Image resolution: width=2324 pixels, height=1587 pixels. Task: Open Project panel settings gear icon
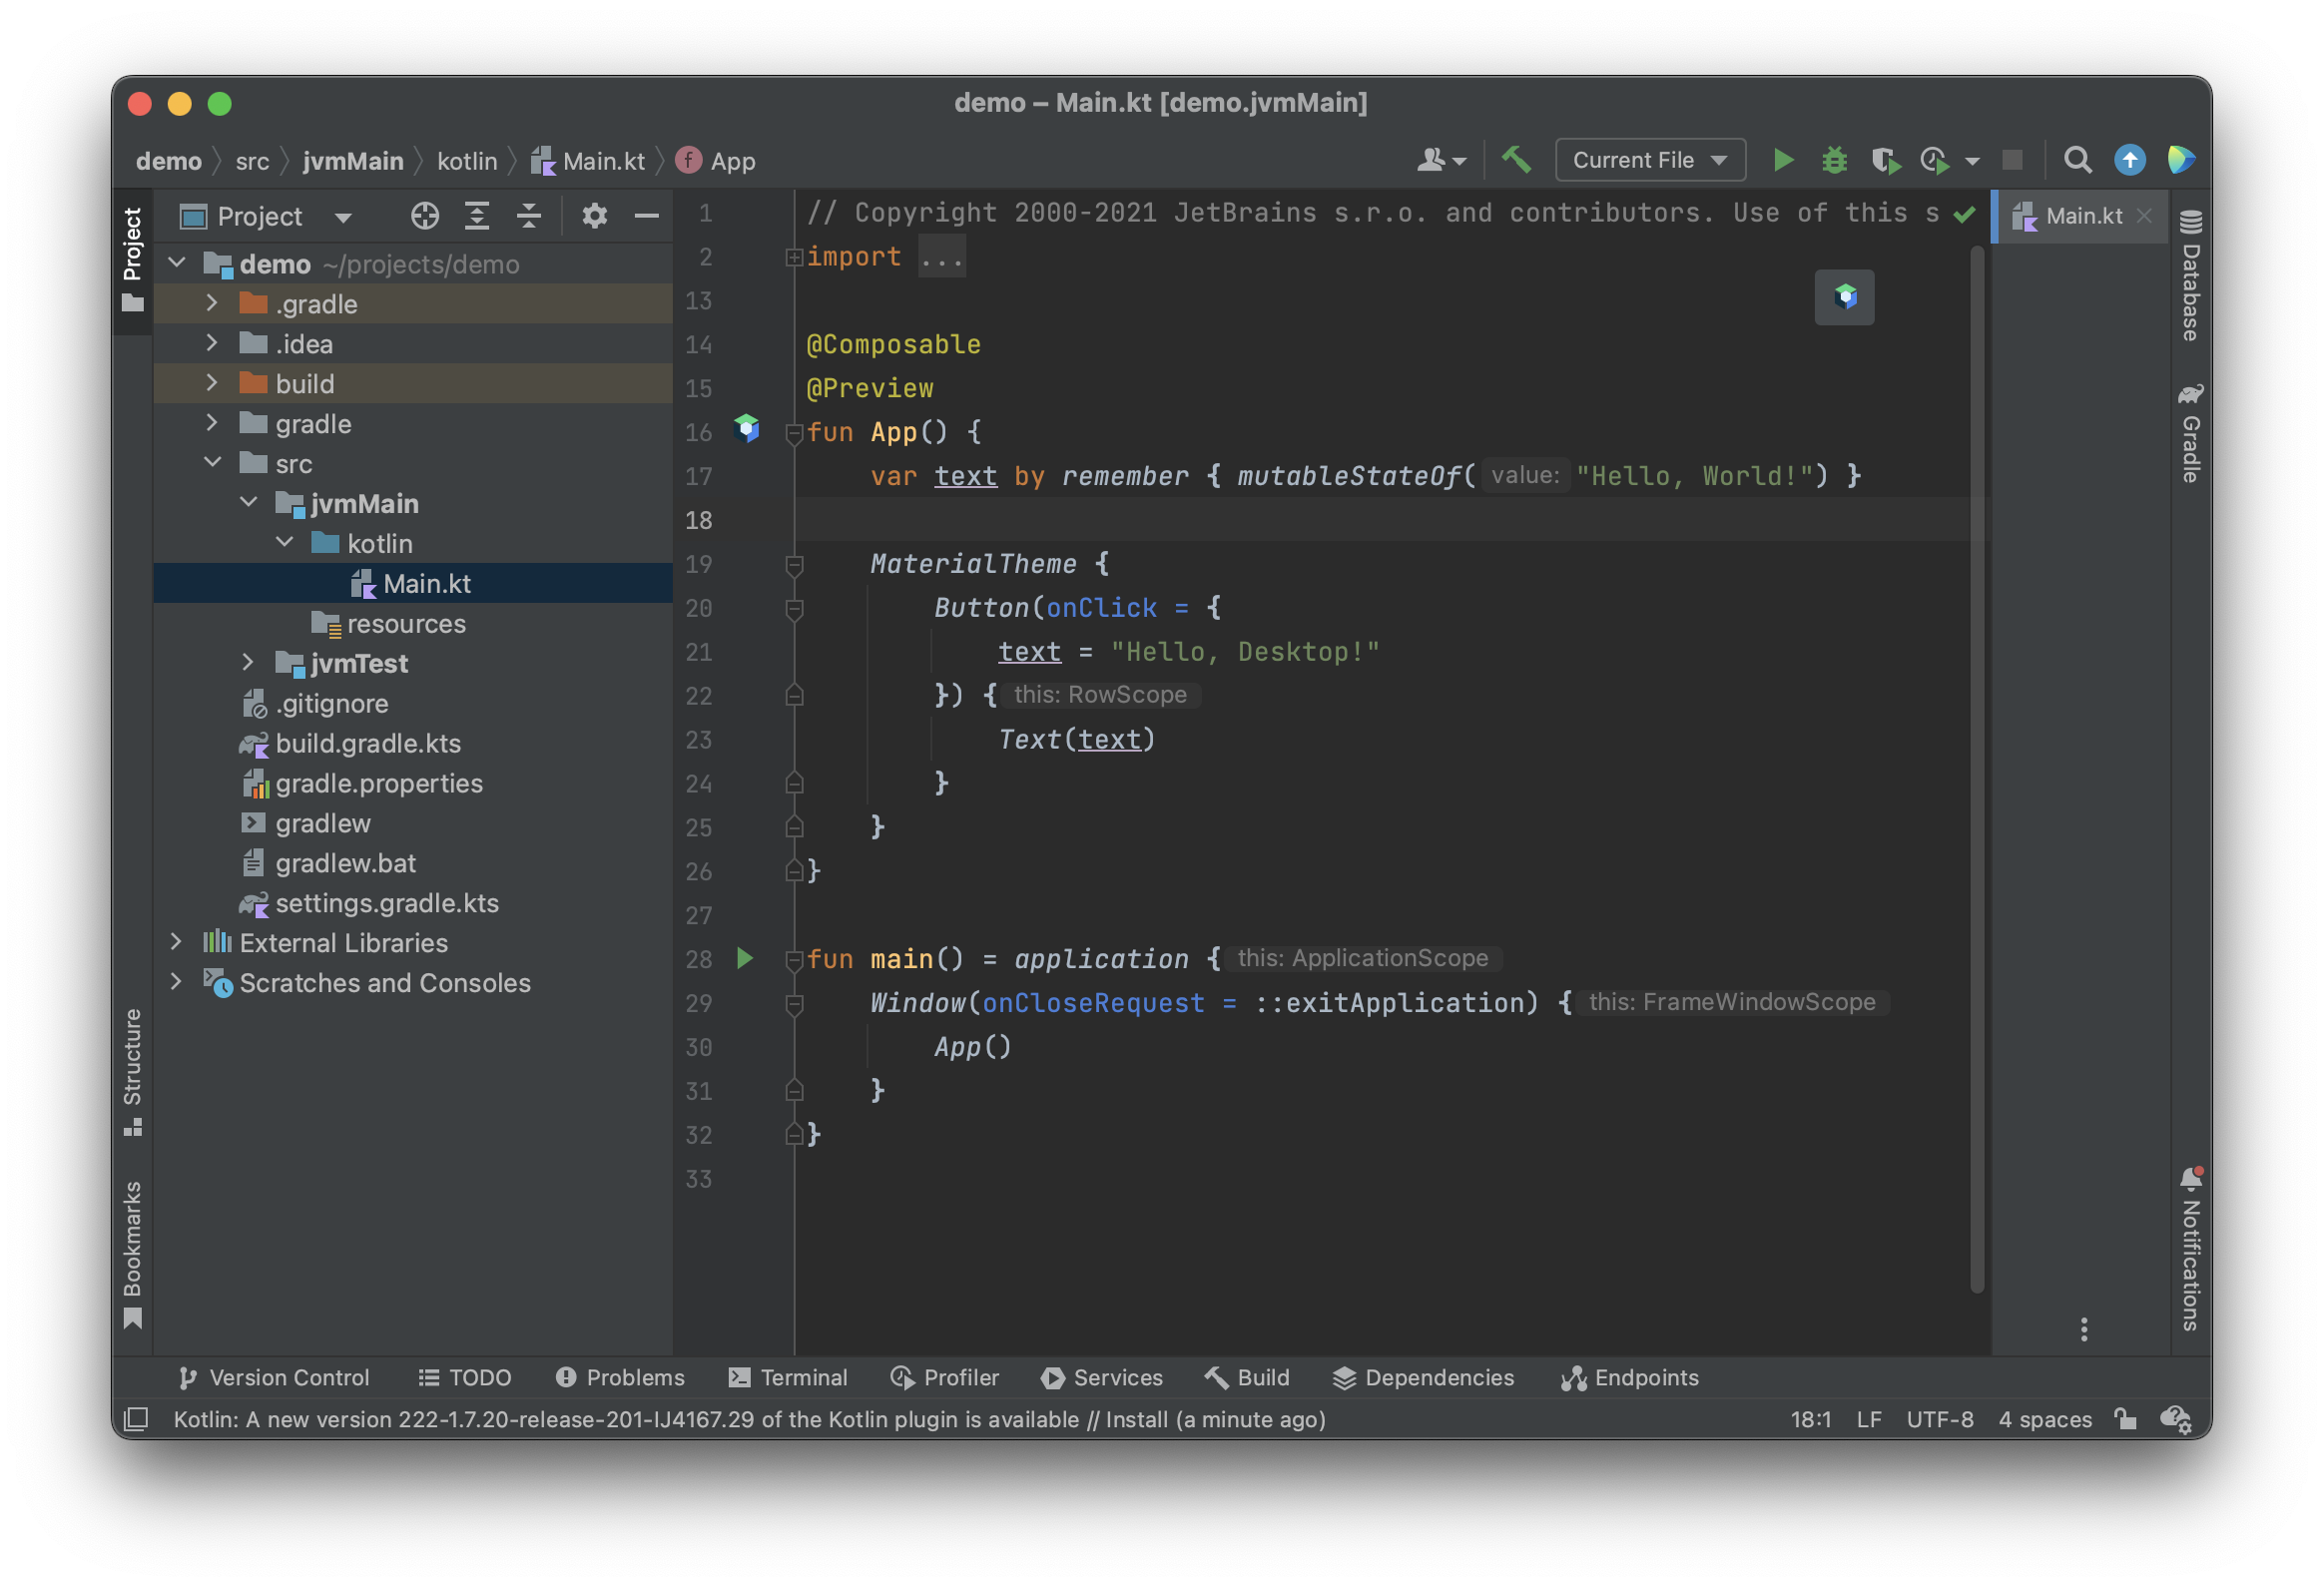(x=594, y=216)
